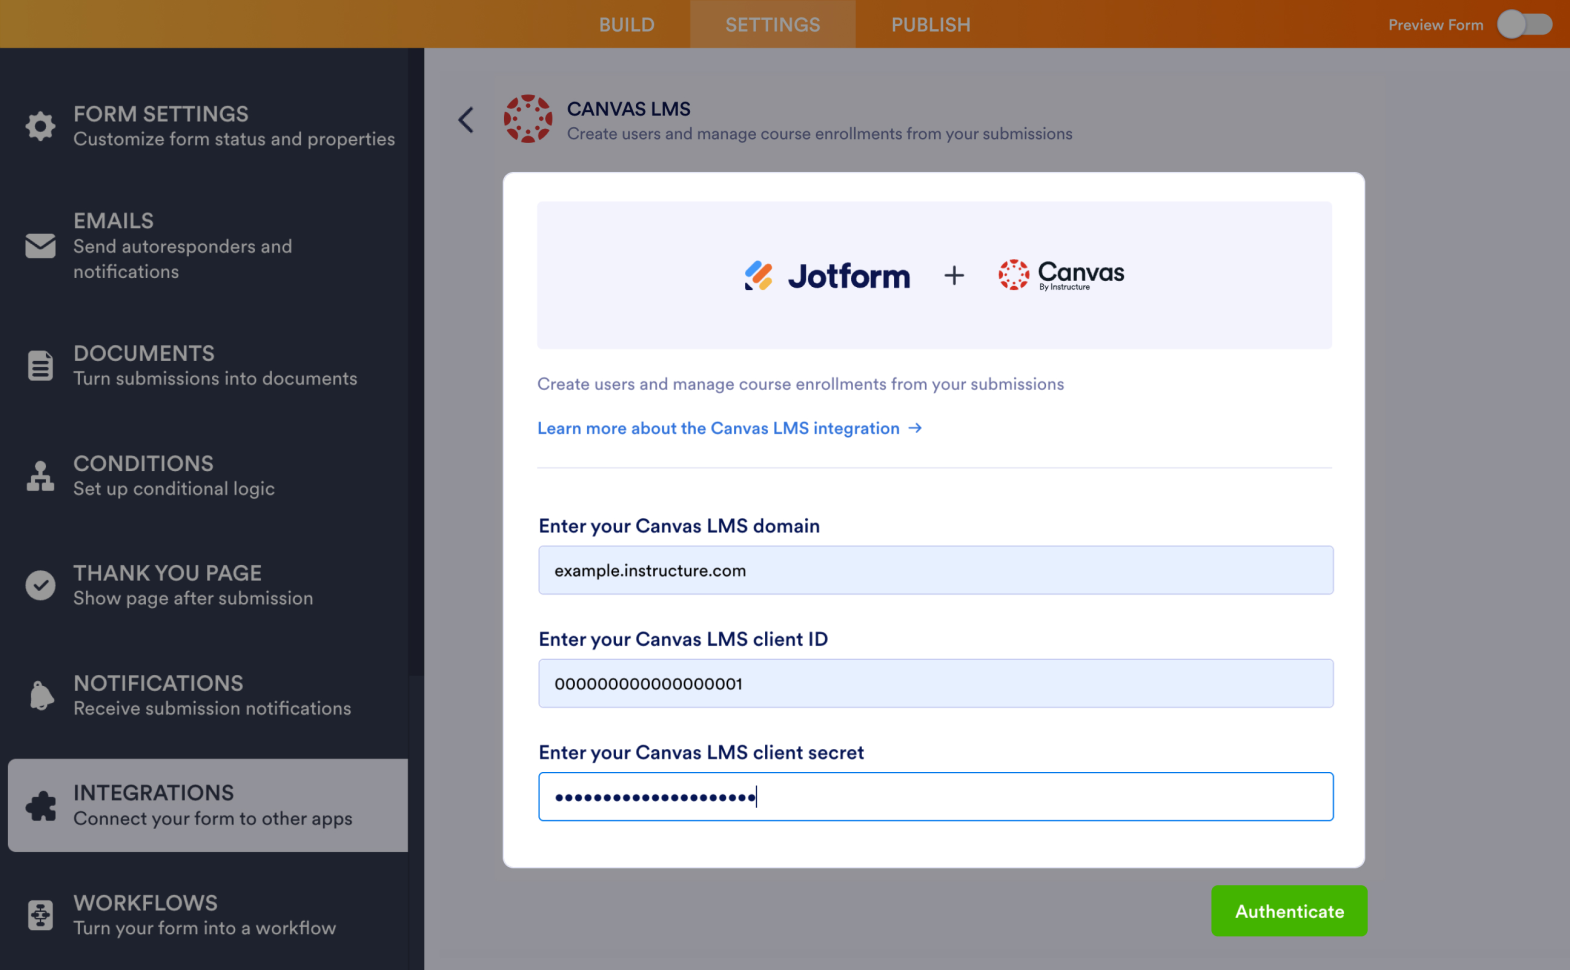
Task: Open NOTIFICATIONS section in the sidebar
Action: (x=208, y=695)
